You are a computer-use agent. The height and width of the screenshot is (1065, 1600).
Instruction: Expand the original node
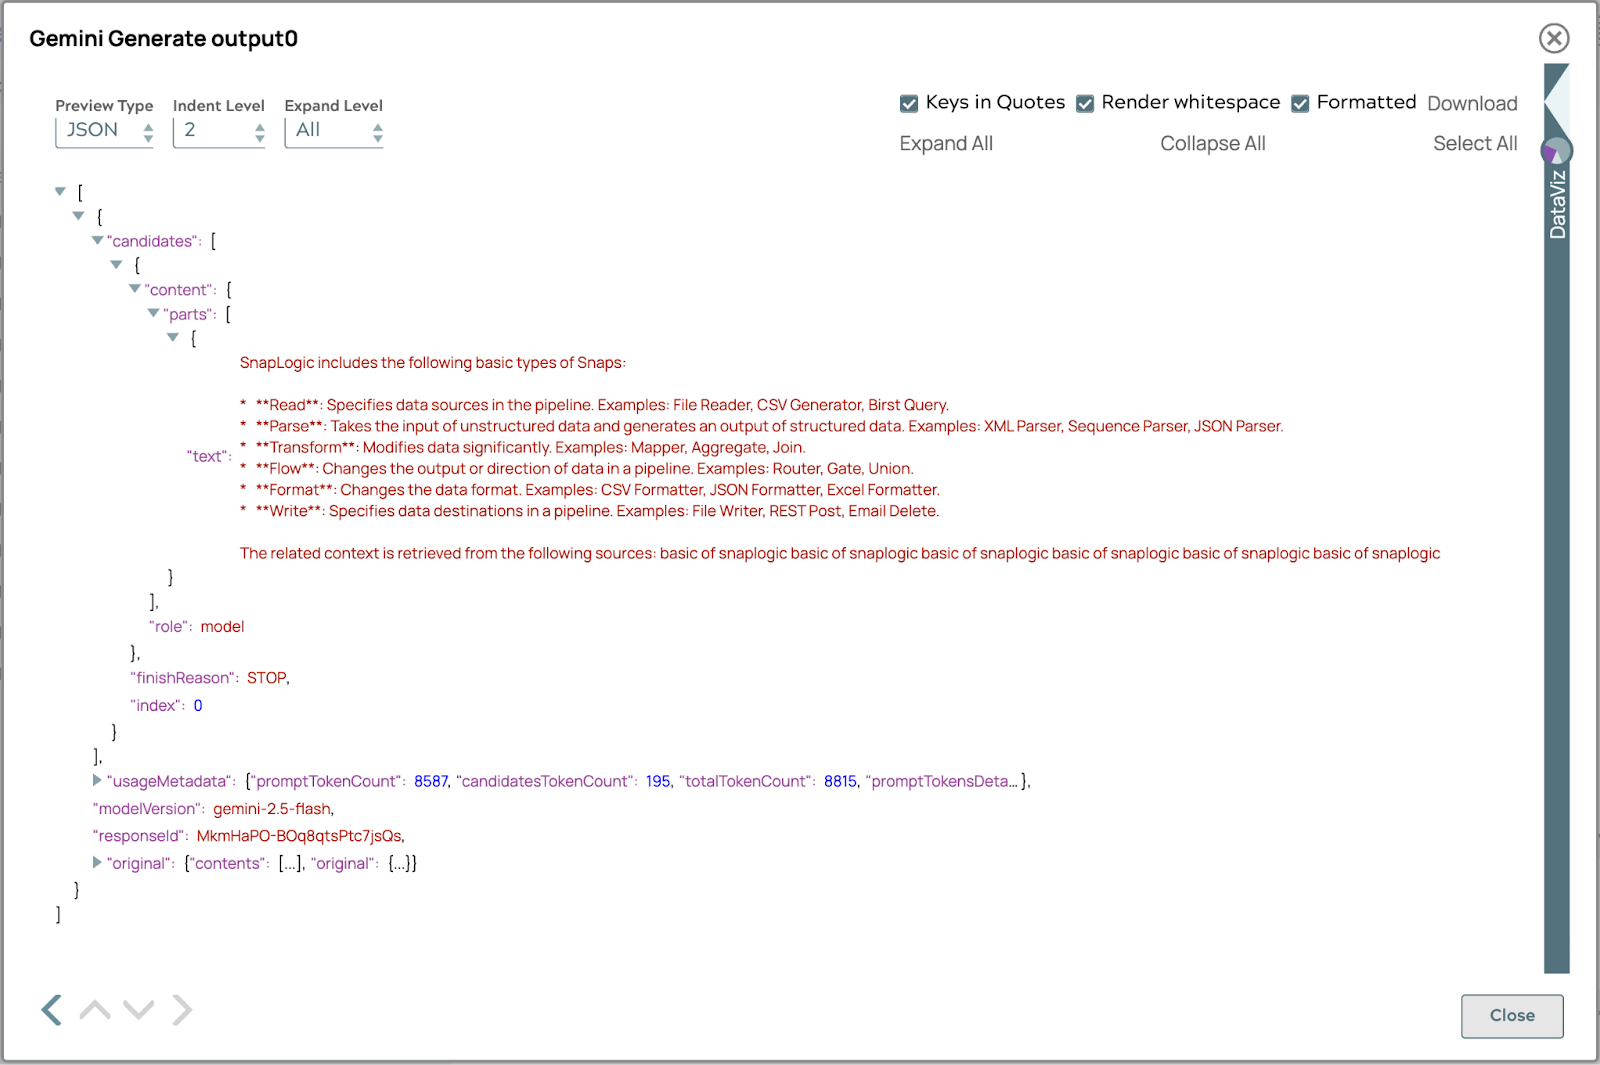tap(97, 862)
